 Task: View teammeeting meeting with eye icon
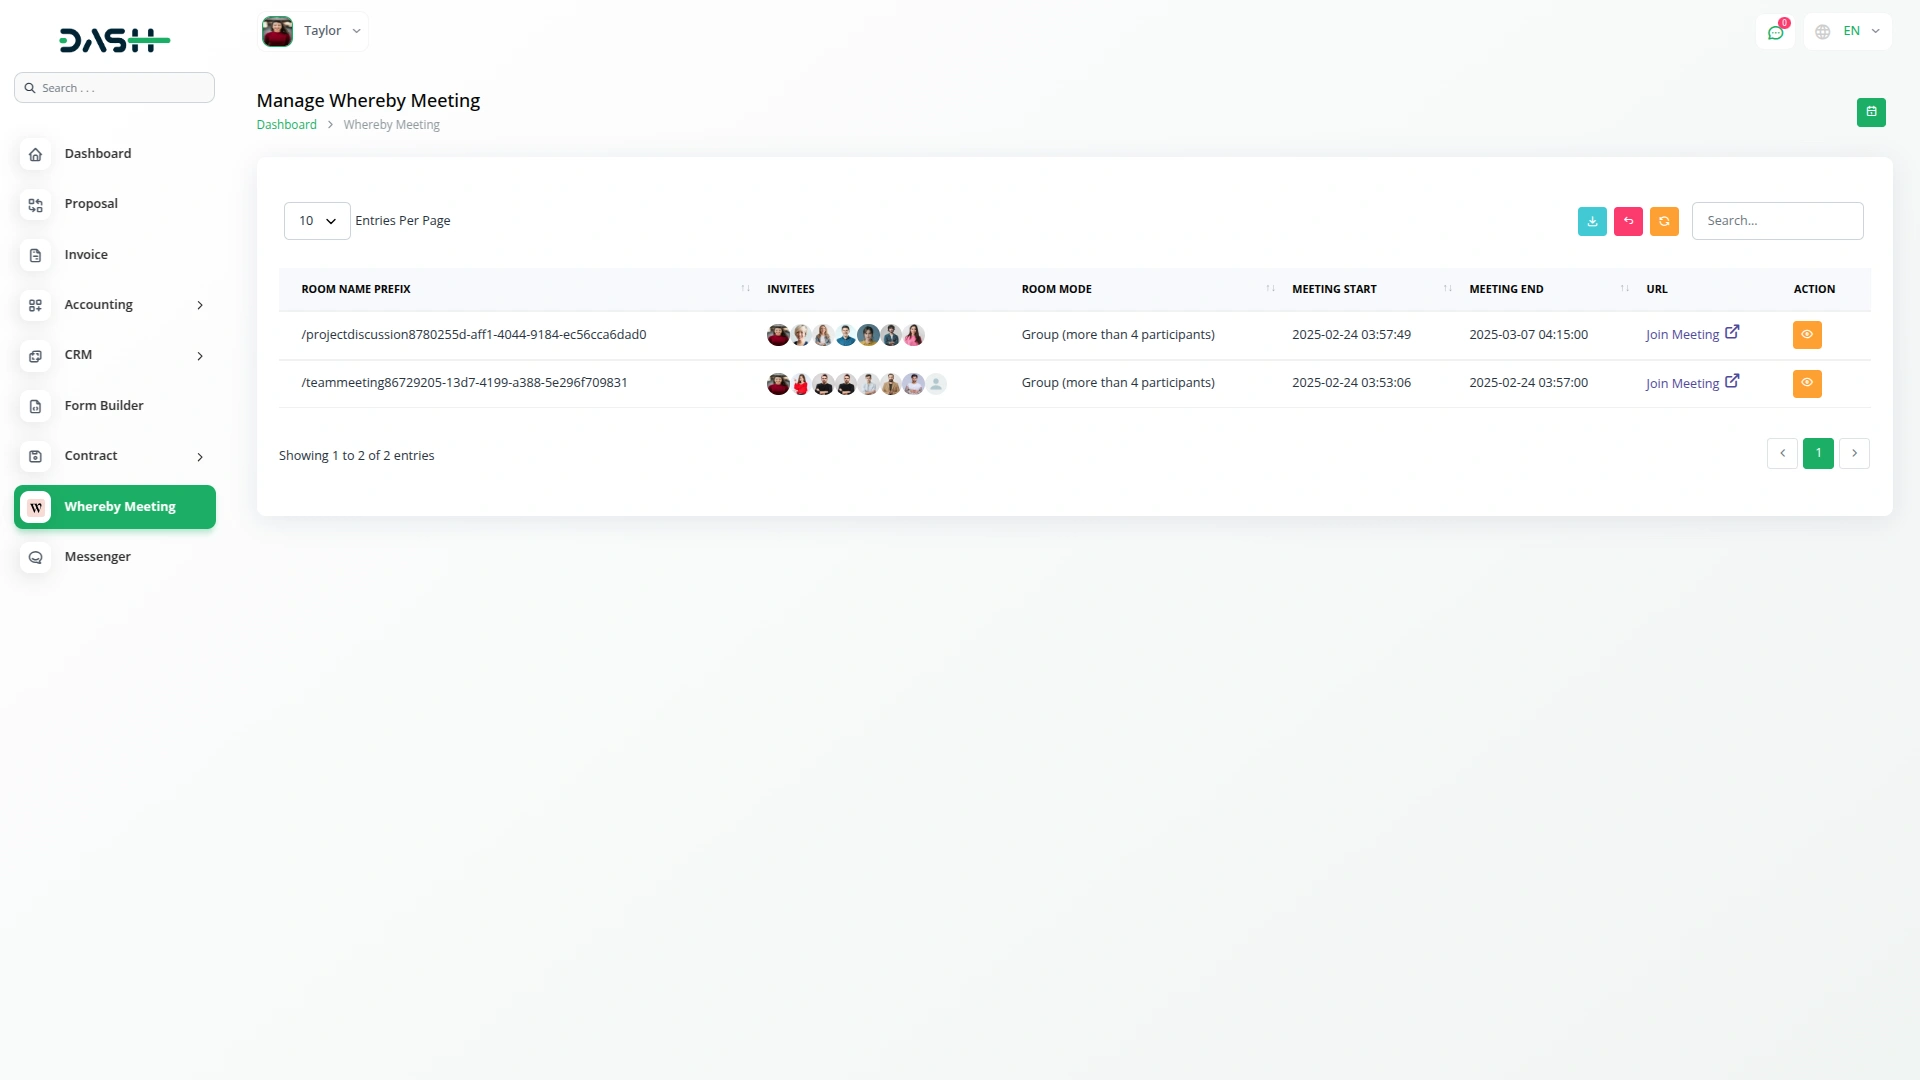click(1807, 383)
